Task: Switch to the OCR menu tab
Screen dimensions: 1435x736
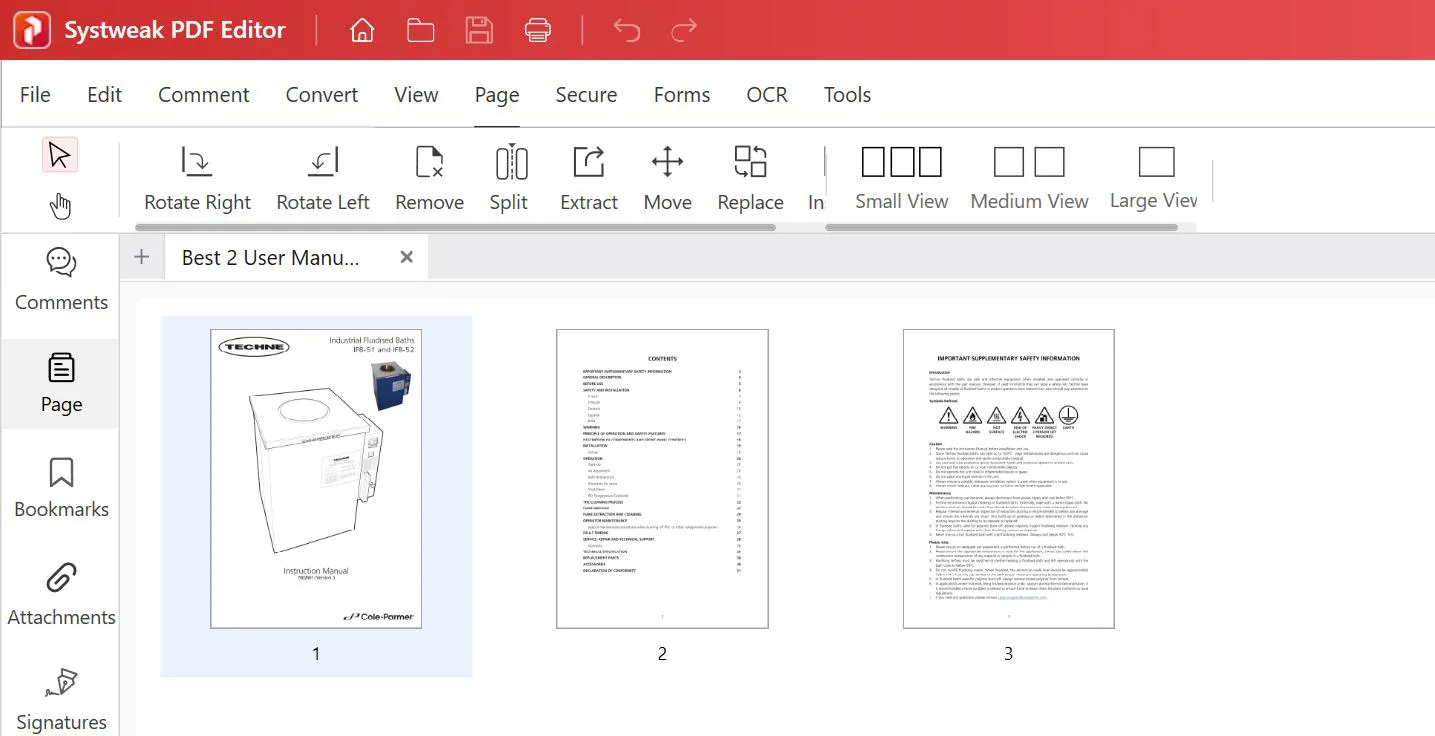Action: (x=766, y=95)
